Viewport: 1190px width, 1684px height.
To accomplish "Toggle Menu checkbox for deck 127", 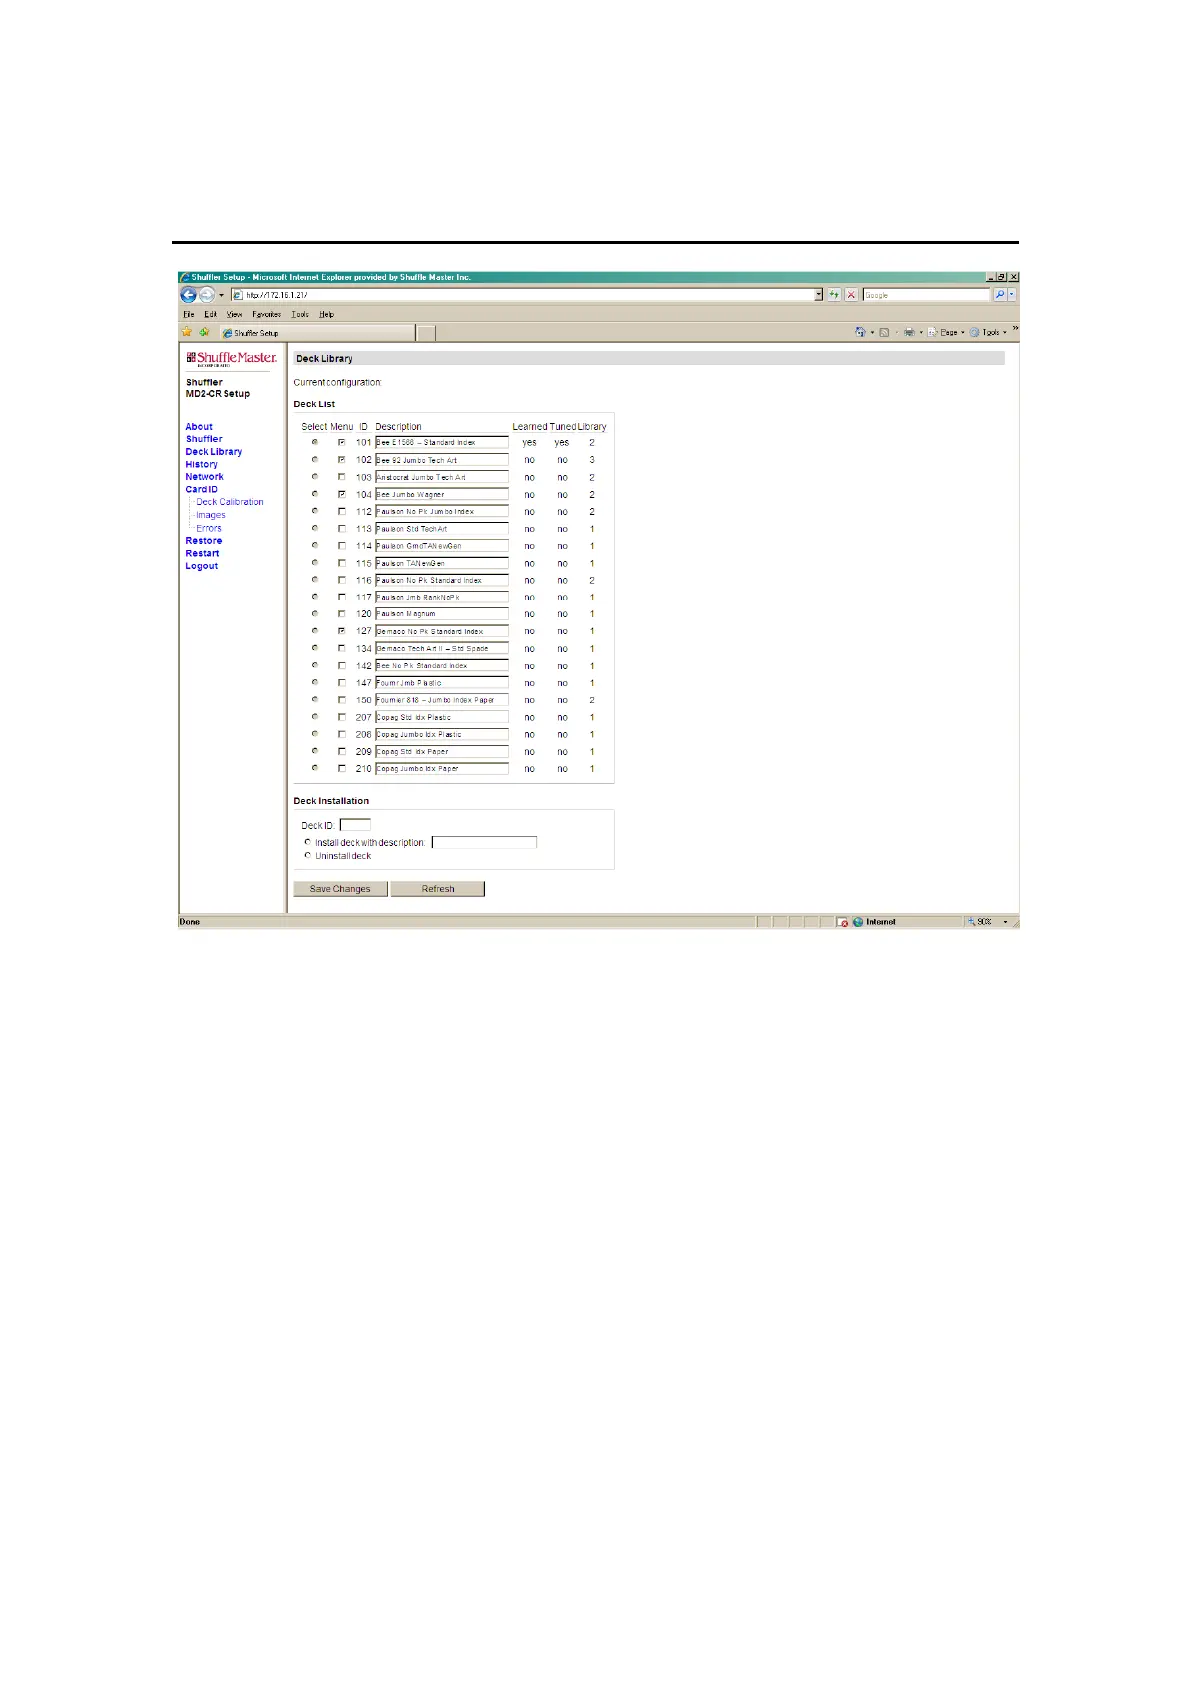I will point(341,631).
